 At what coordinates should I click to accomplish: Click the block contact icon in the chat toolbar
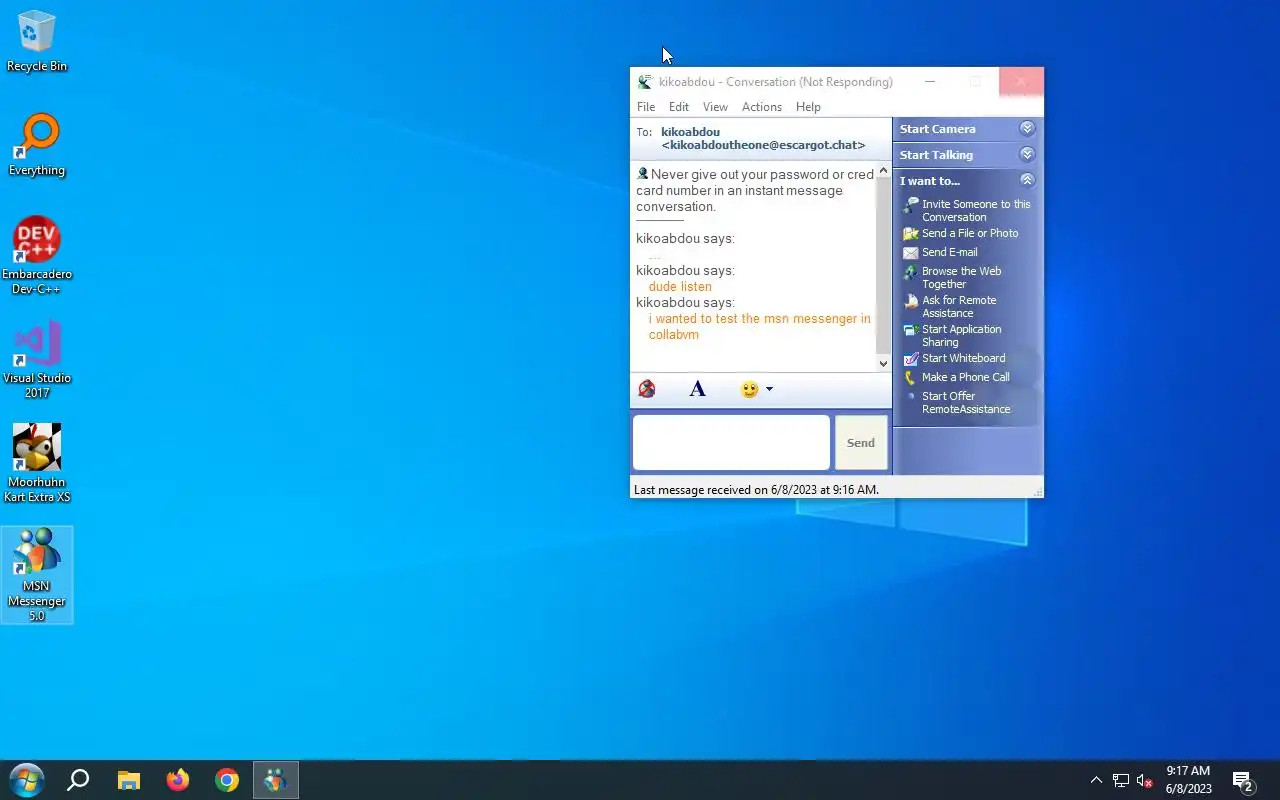coord(647,389)
